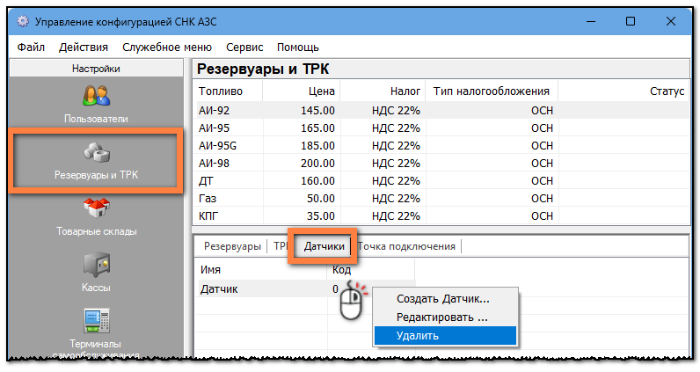Click the НДС 22% cell in АИ-92 row

click(x=396, y=110)
